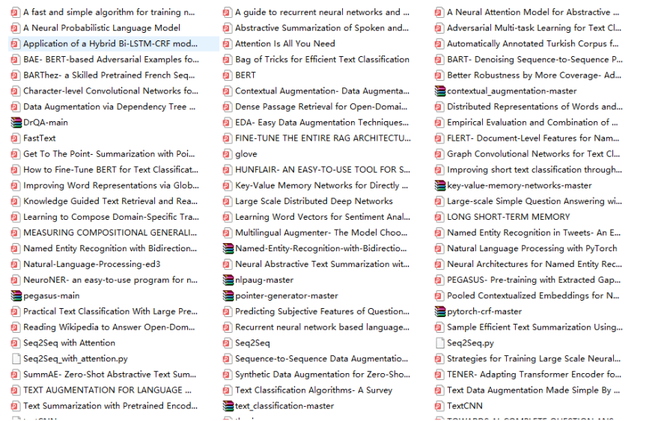Screen dimensions: 670x421
Task: Select BAE- BERT-based Adversarial Examples file
Action: coord(111,59)
